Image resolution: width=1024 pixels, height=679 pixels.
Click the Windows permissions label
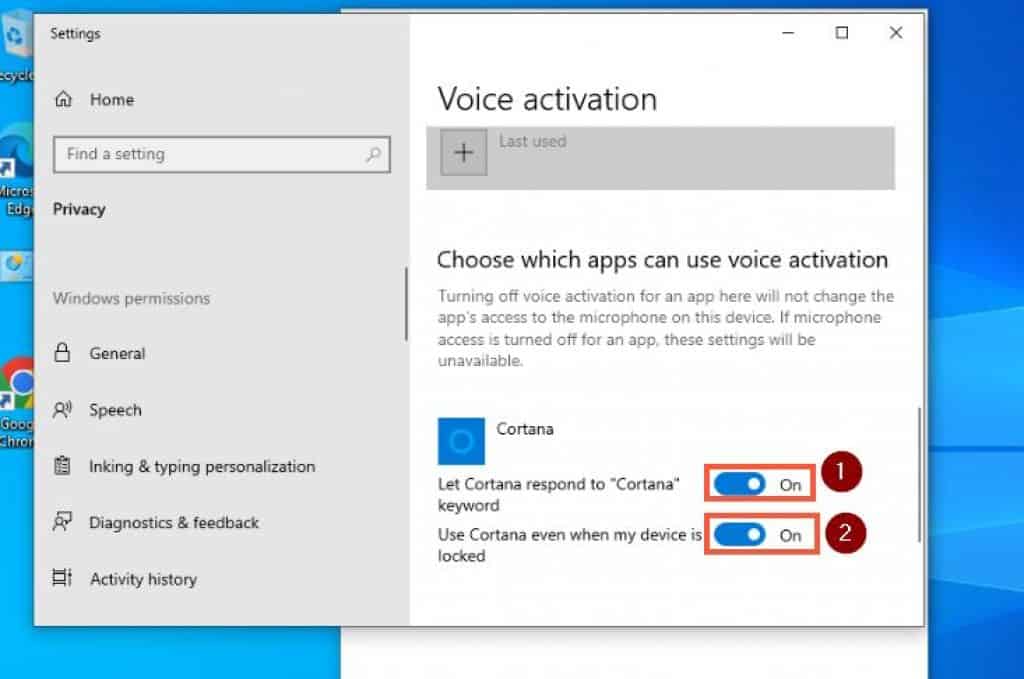(131, 298)
